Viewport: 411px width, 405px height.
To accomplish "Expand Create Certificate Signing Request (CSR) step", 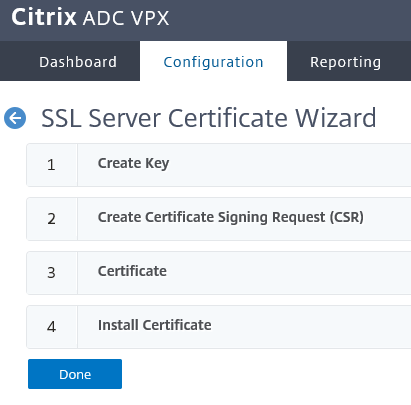I will [x=219, y=219].
